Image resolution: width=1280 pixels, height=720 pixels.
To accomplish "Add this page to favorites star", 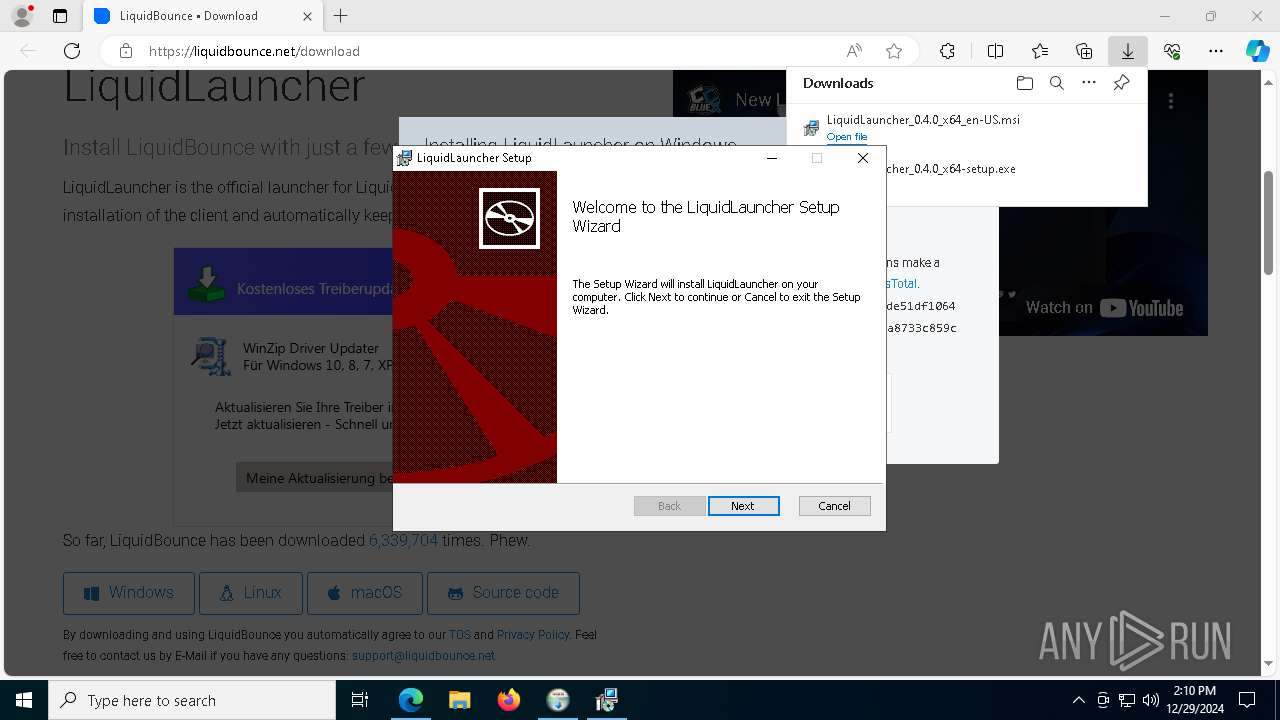I will coord(894,51).
